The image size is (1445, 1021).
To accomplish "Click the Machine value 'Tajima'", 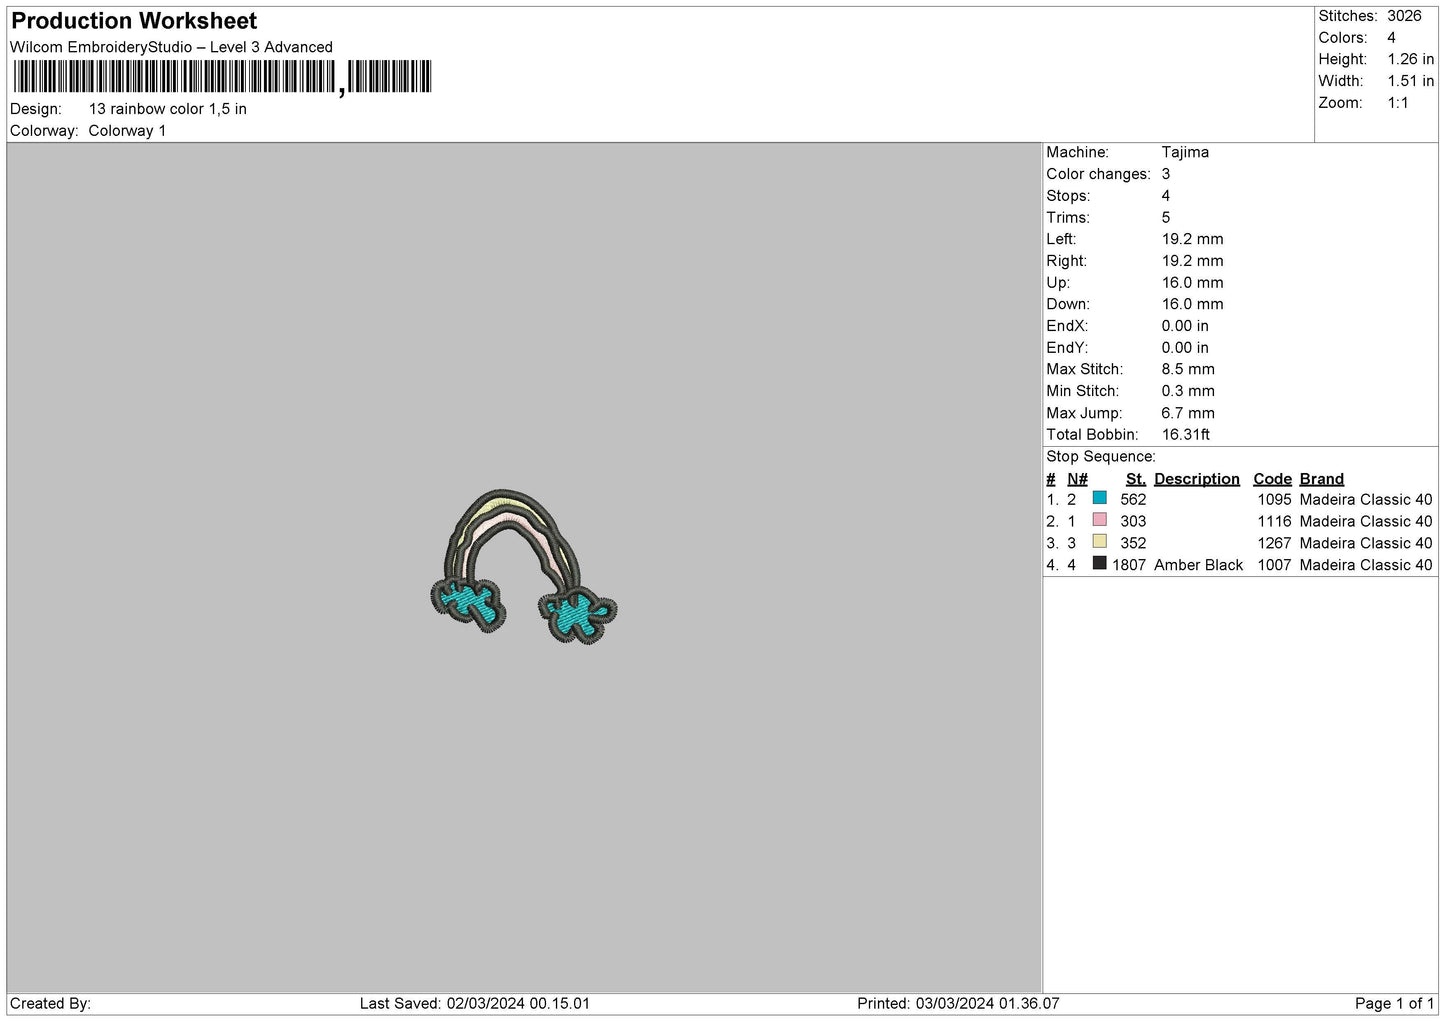I will tap(1185, 152).
